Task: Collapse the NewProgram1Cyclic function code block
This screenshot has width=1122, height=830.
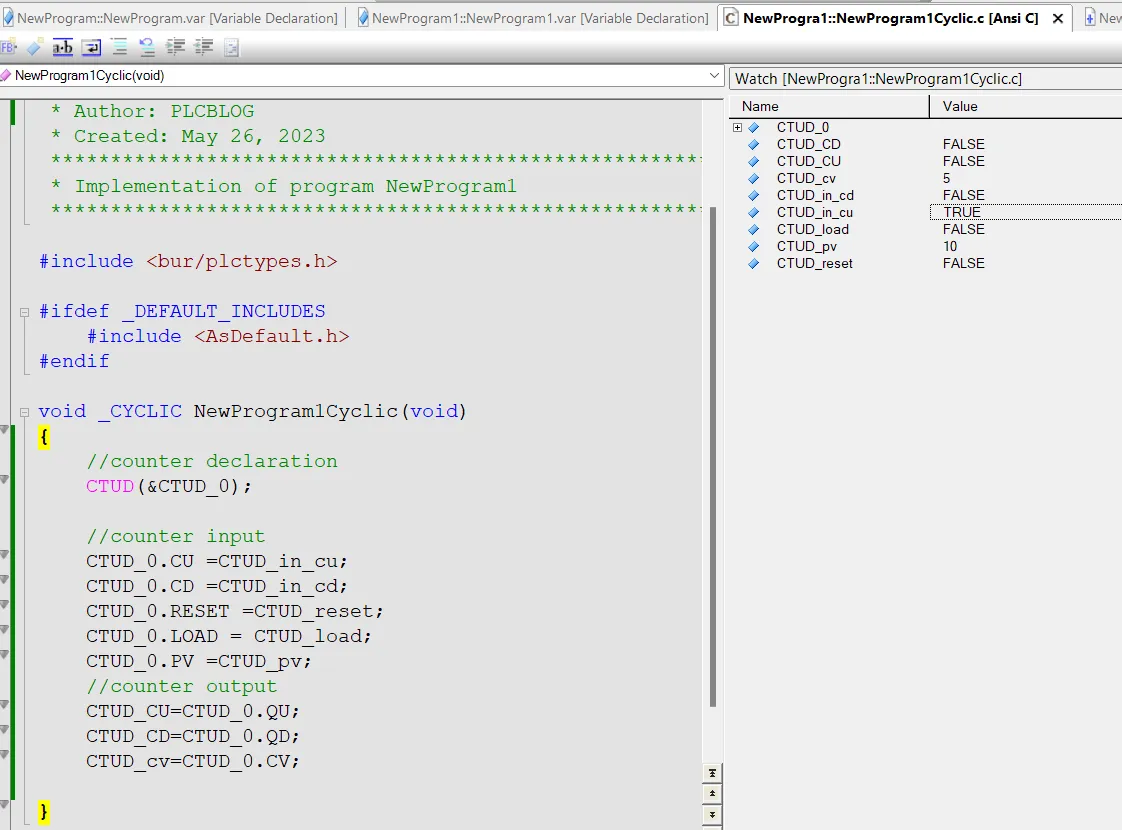Action: click(x=24, y=412)
